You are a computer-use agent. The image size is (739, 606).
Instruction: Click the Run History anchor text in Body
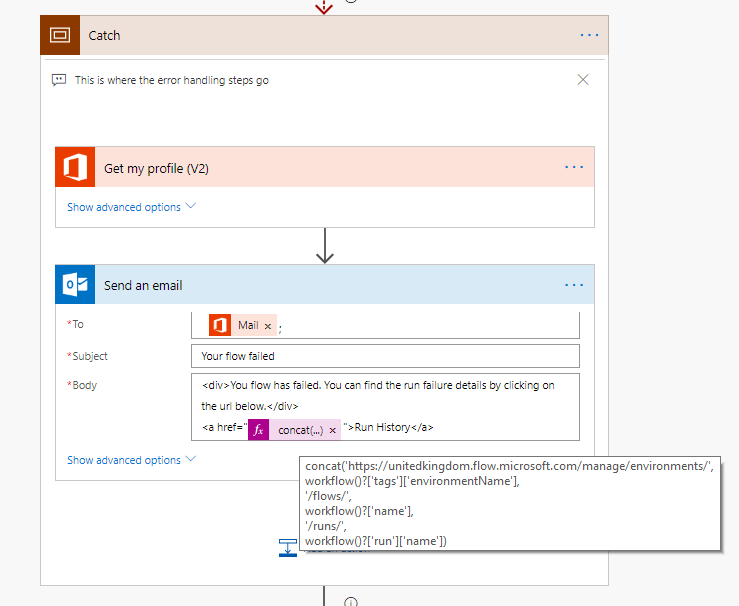click(x=382, y=427)
